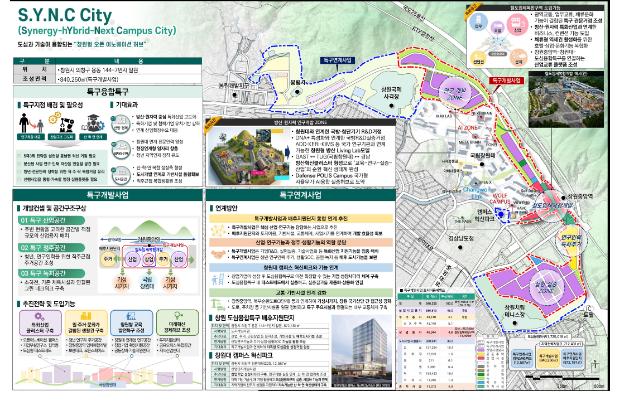Click the pink 상업 circle in top-right inset
621x397 pixels.
(x=517, y=24)
